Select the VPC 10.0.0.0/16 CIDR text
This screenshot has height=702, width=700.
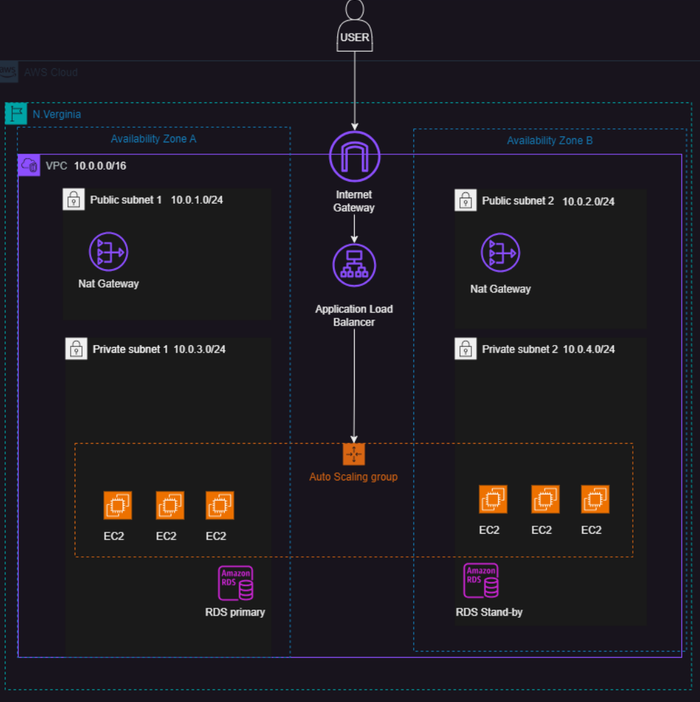click(100, 166)
